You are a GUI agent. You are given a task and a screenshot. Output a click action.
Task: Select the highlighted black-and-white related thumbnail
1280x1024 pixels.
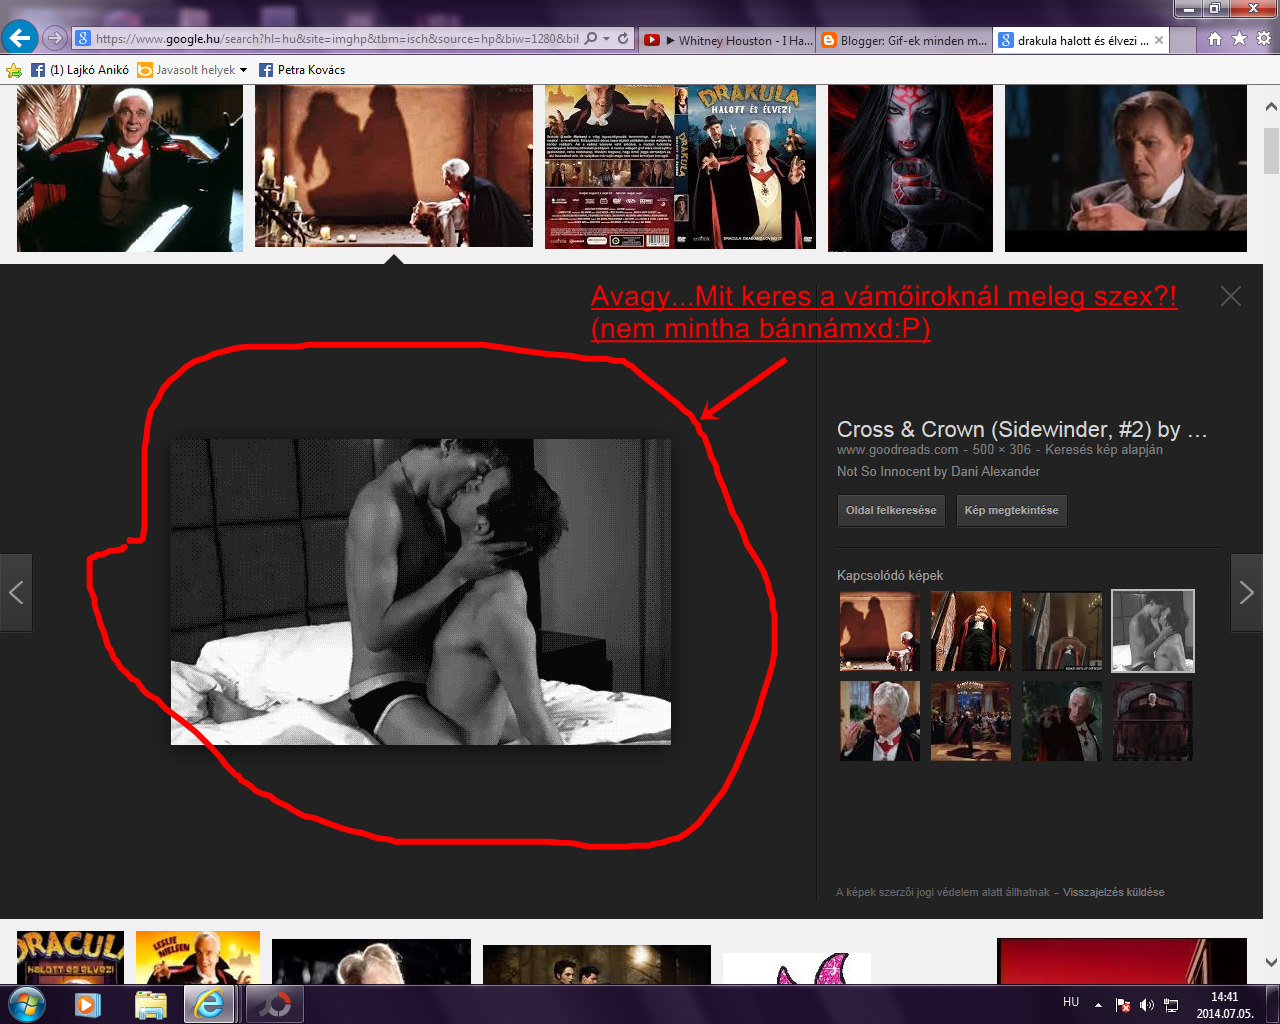(x=1153, y=631)
